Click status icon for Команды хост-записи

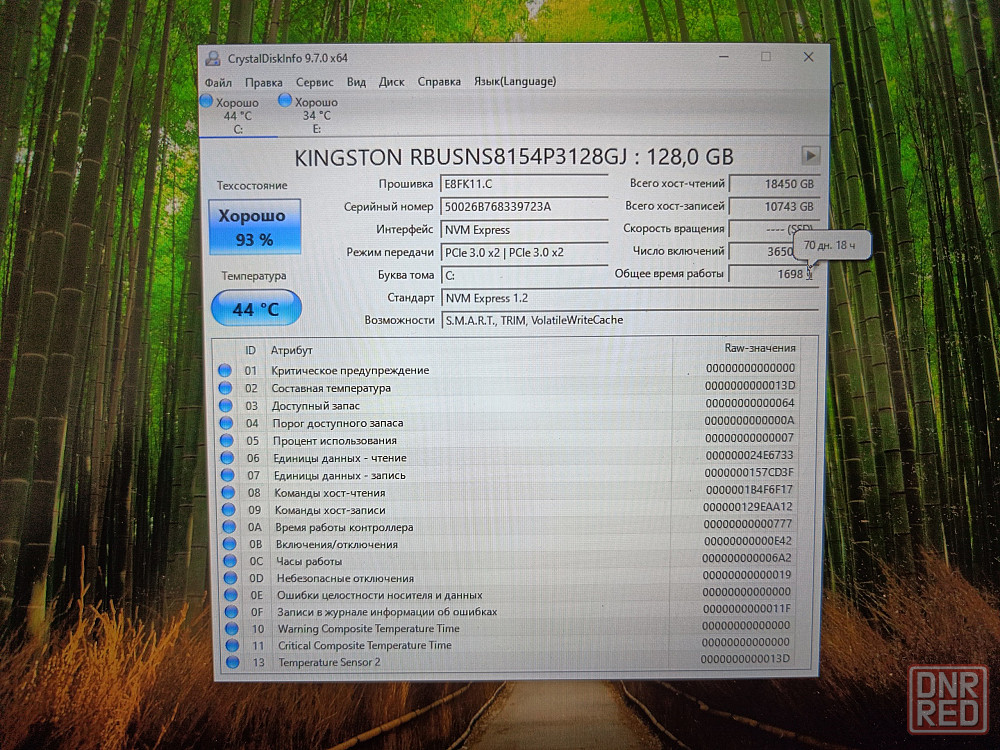coord(229,510)
